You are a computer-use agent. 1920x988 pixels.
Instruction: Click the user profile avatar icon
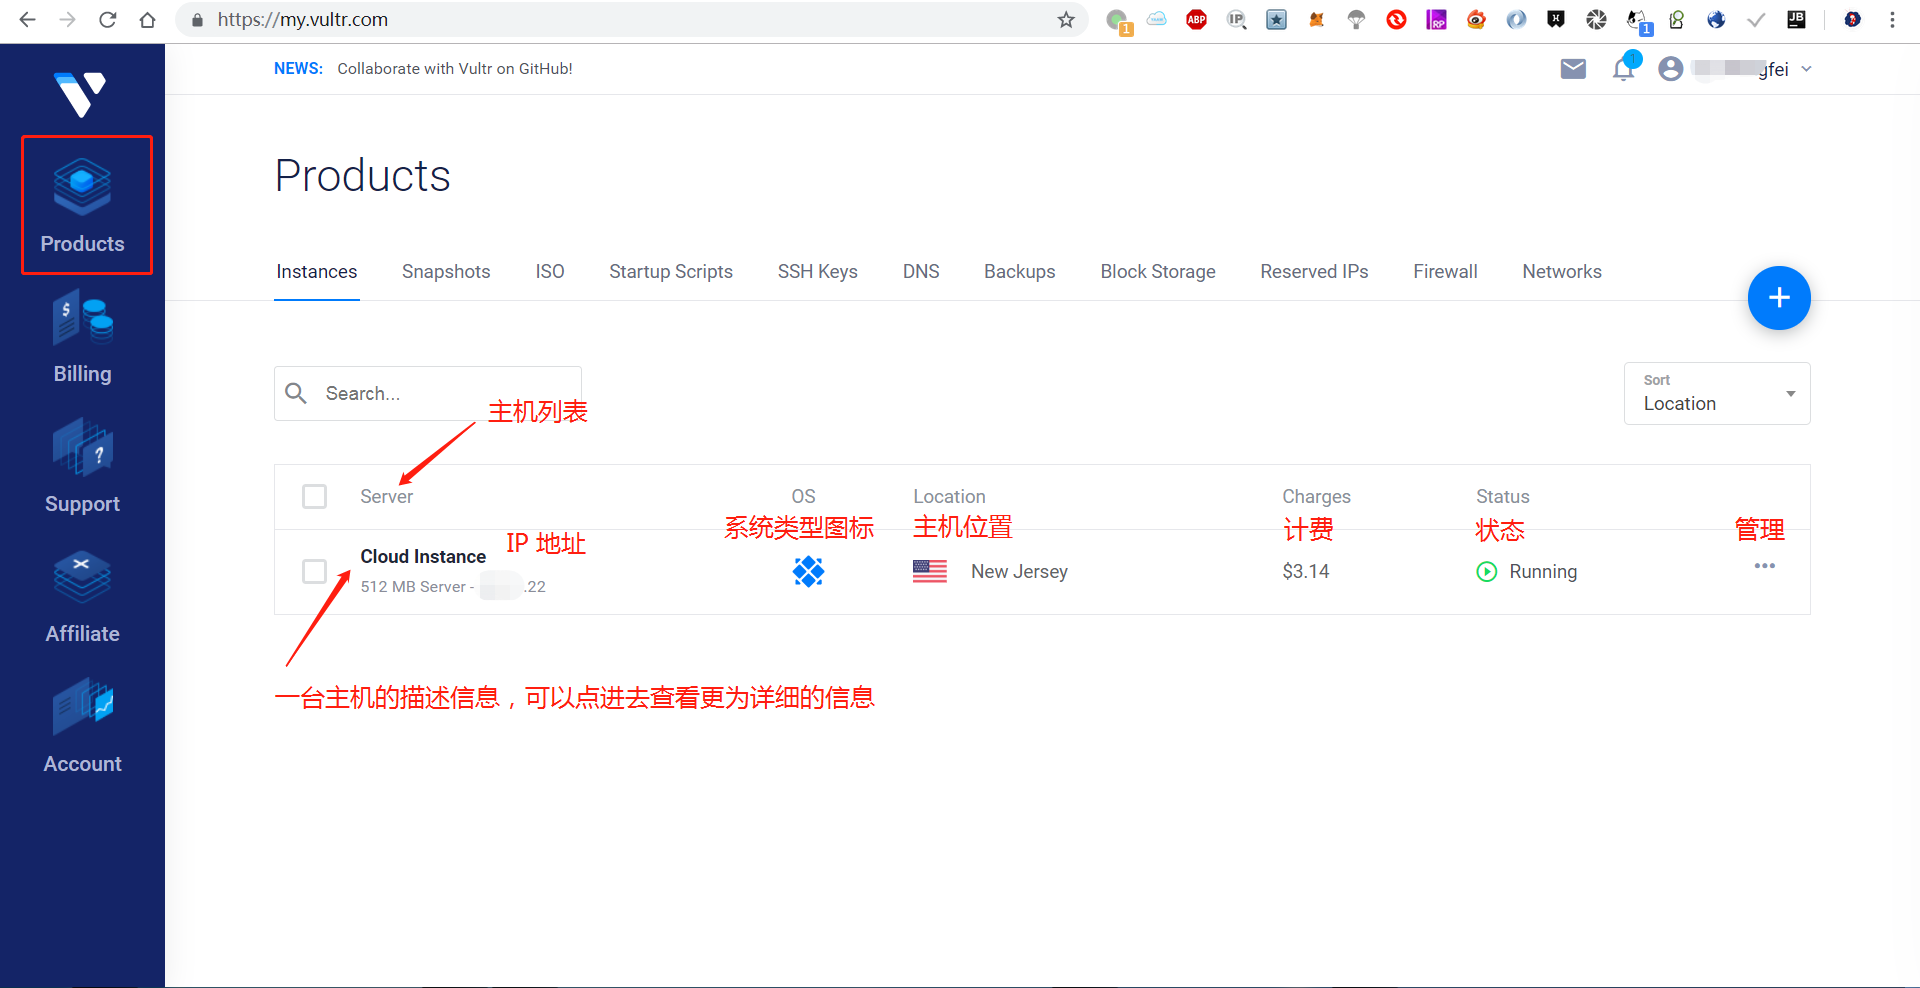(1670, 69)
